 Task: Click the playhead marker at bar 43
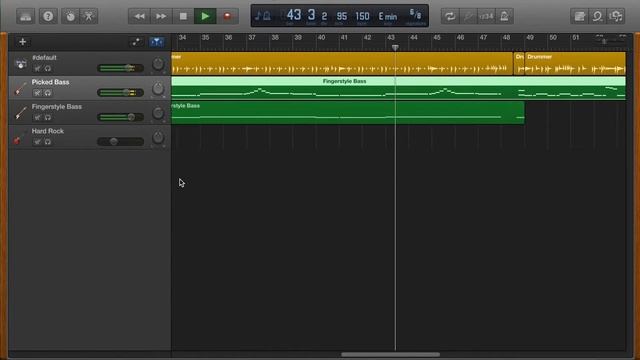tap(395, 48)
